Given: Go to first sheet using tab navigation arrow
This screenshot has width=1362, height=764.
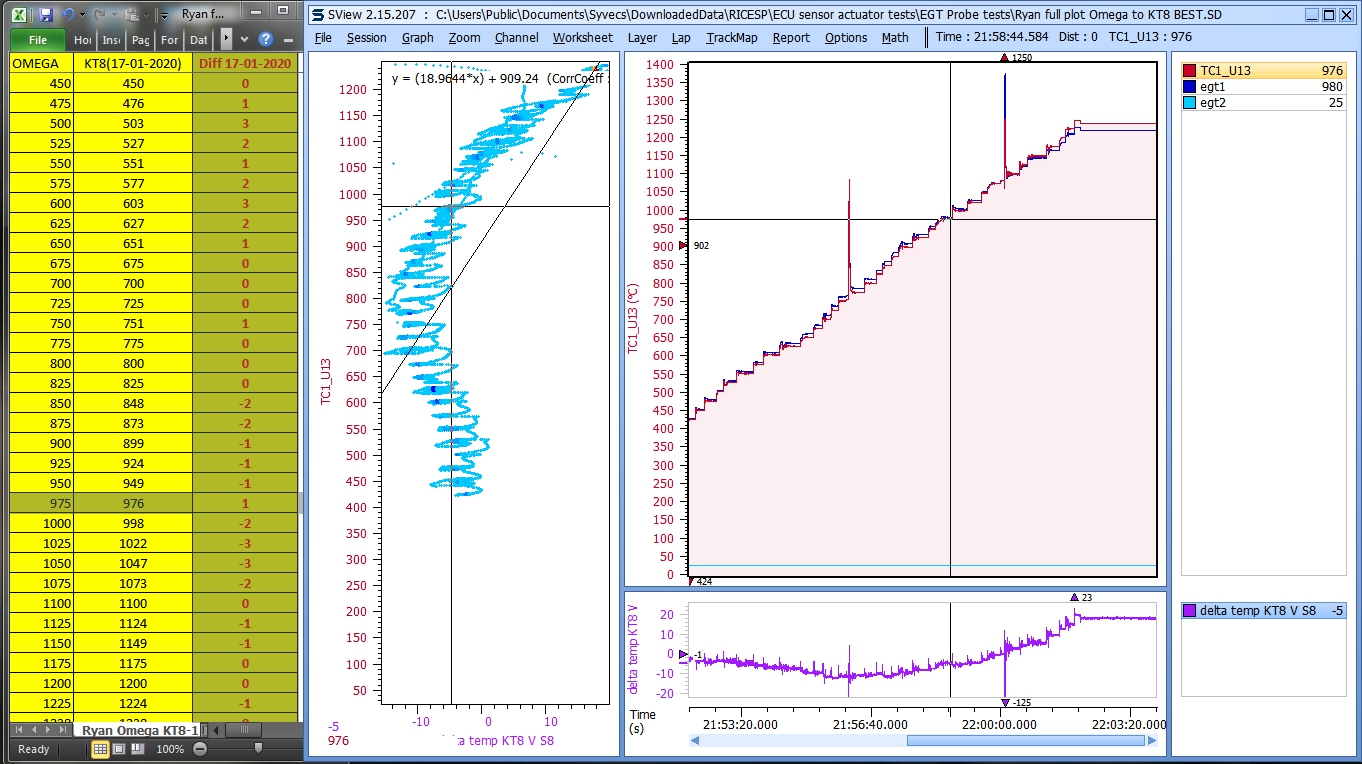Looking at the screenshot, I should coord(18,730).
